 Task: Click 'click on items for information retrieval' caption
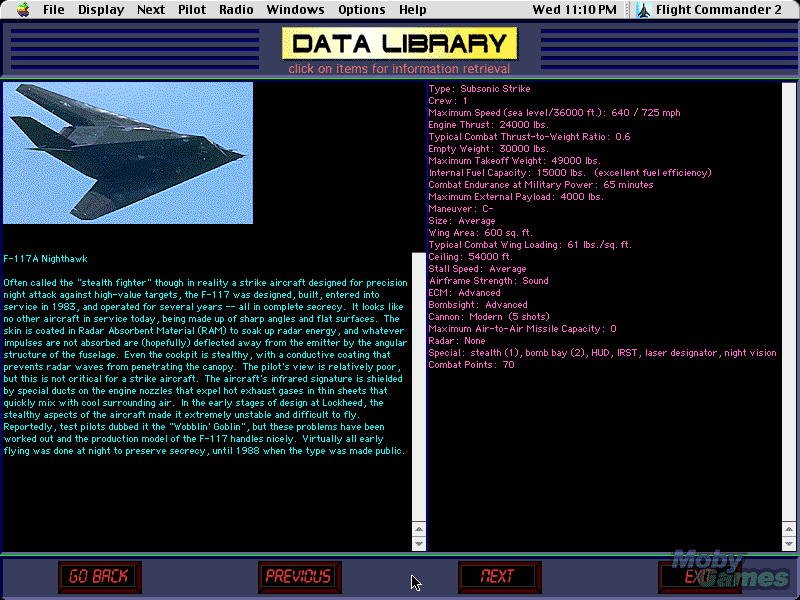click(399, 69)
